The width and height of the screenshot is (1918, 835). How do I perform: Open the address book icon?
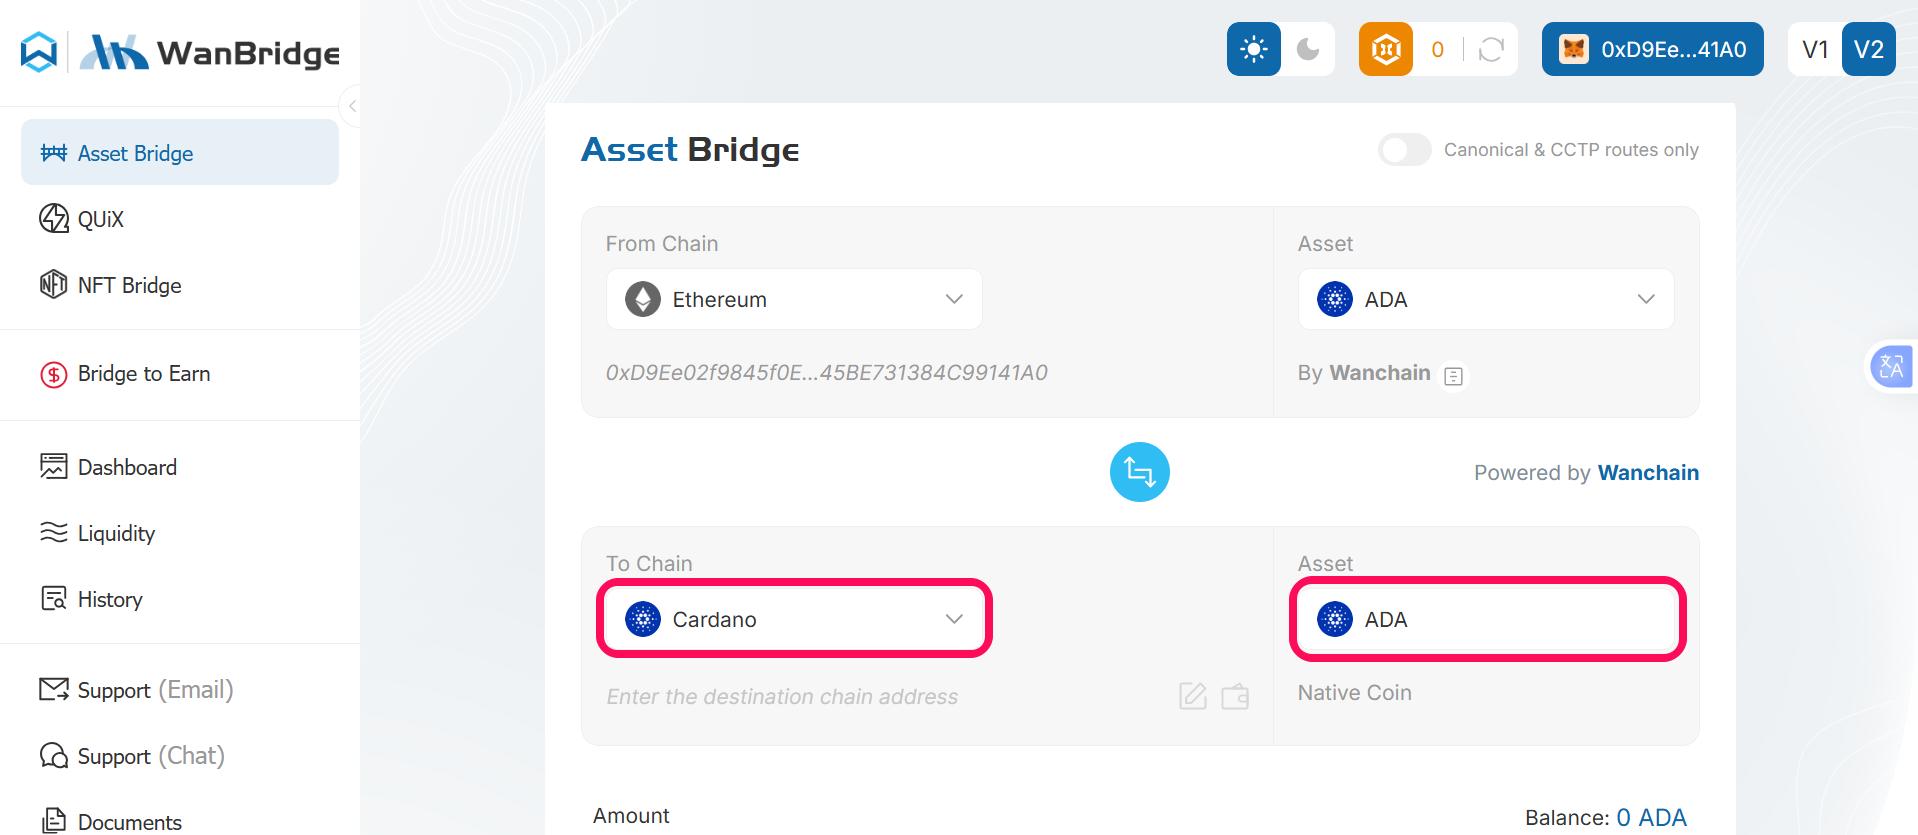(1236, 696)
